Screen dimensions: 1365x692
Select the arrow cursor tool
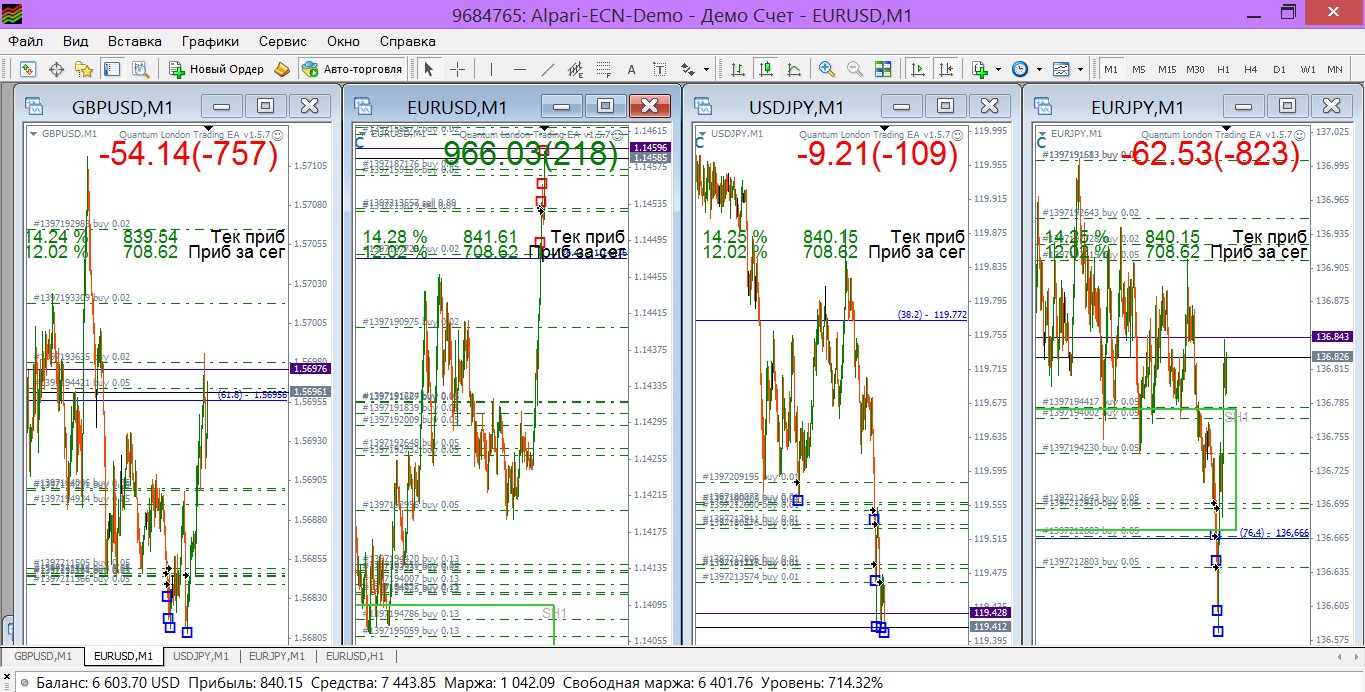pos(429,69)
